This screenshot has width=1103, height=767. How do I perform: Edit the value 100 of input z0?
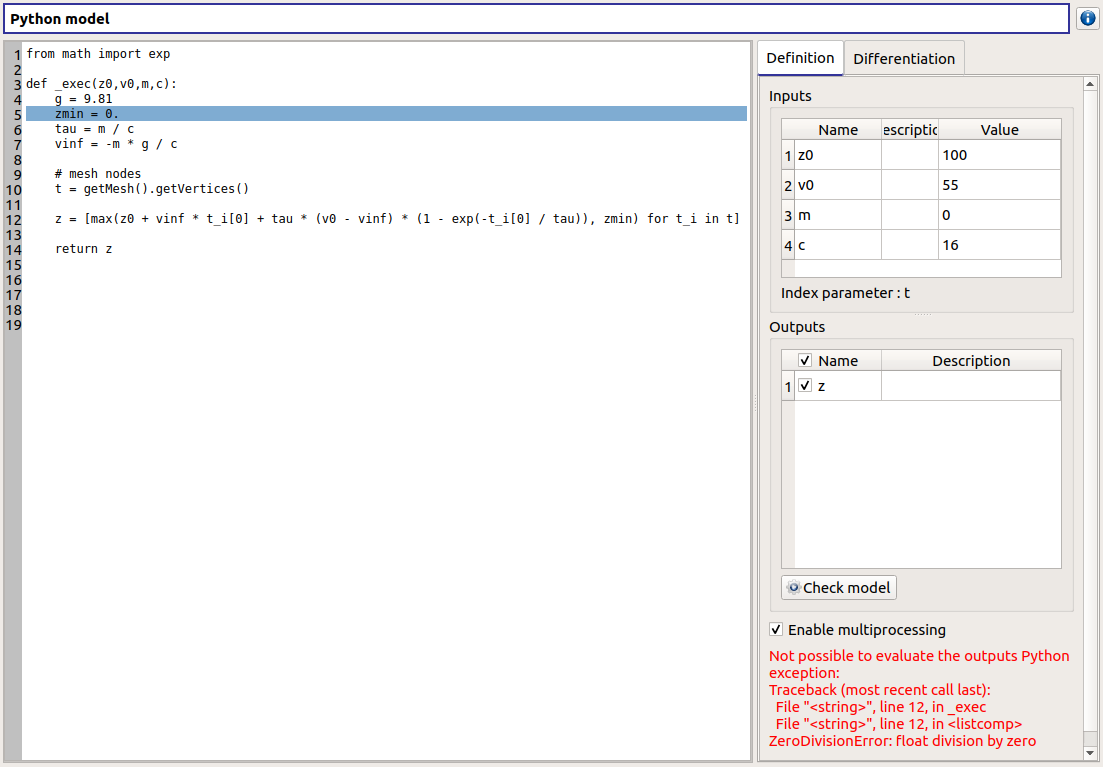point(997,155)
